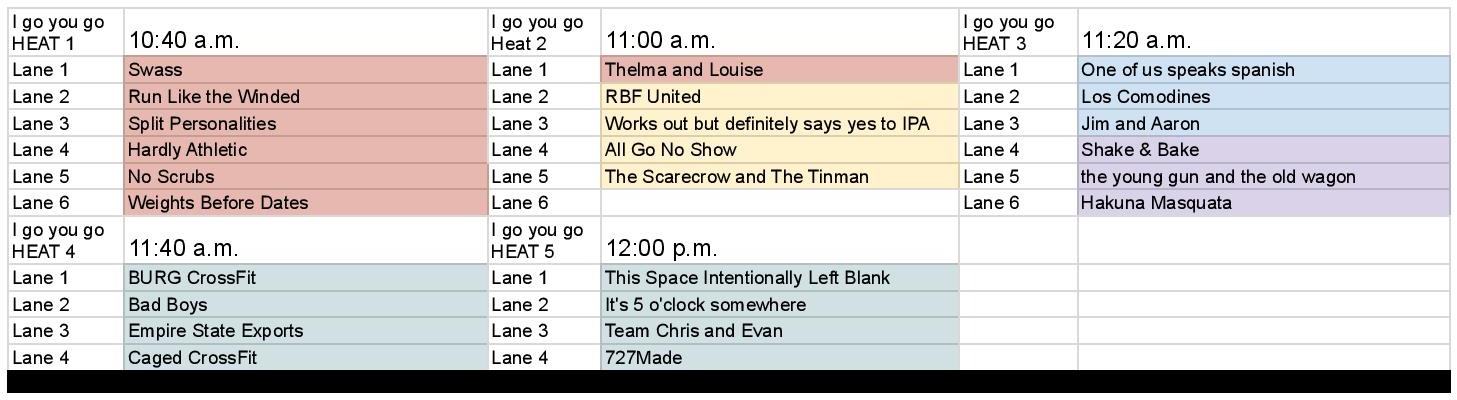Click the 727Made team cell

coord(779,357)
